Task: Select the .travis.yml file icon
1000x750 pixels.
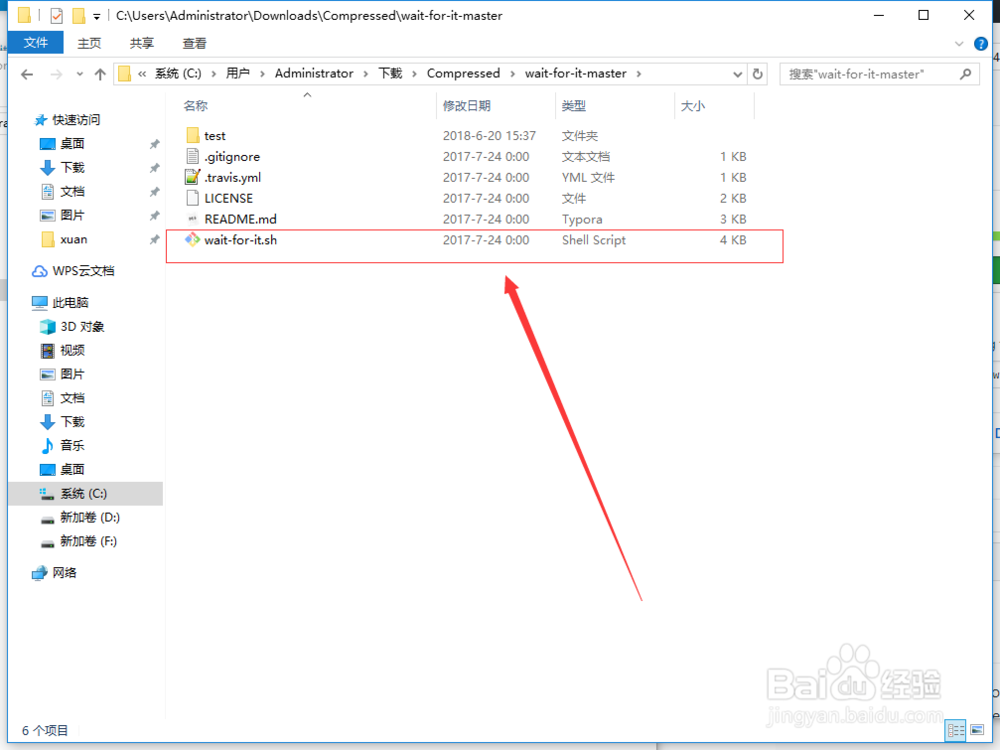Action: pyautogui.click(x=193, y=177)
